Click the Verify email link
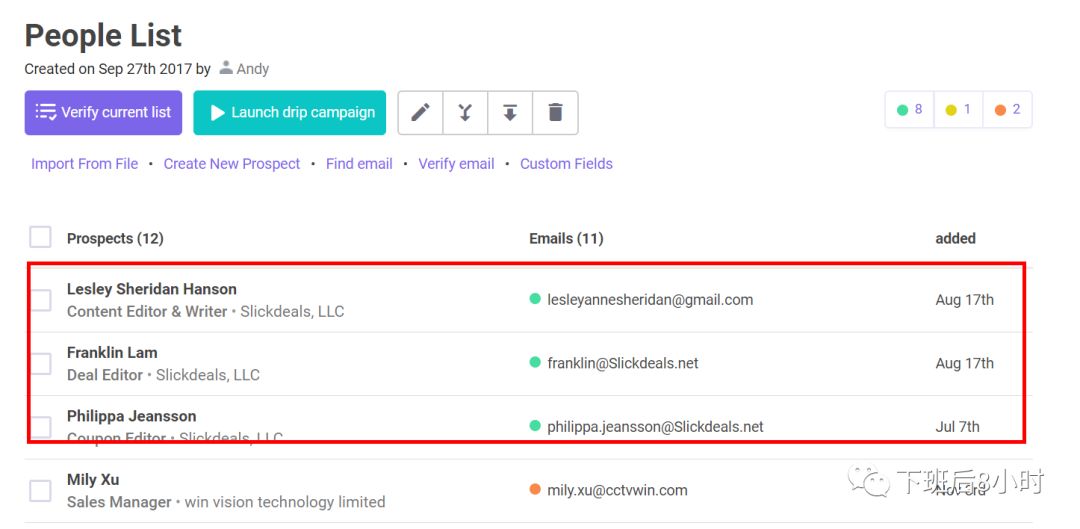Viewport: 1080px width, 529px height. 457,164
